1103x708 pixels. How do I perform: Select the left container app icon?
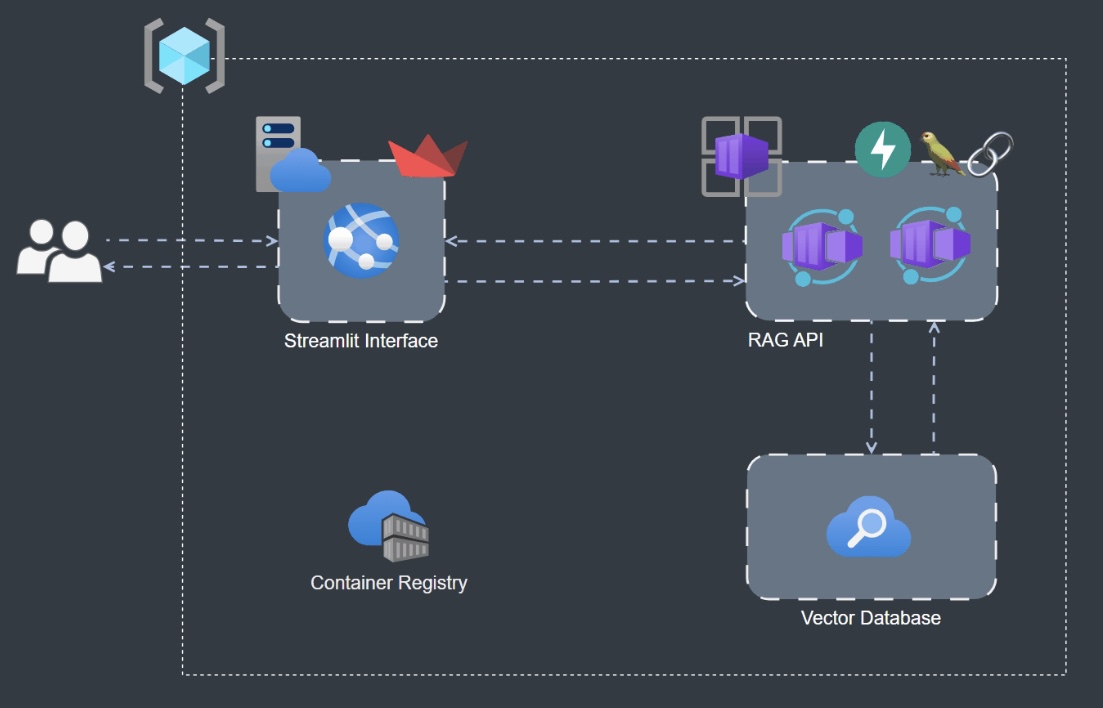(821, 246)
